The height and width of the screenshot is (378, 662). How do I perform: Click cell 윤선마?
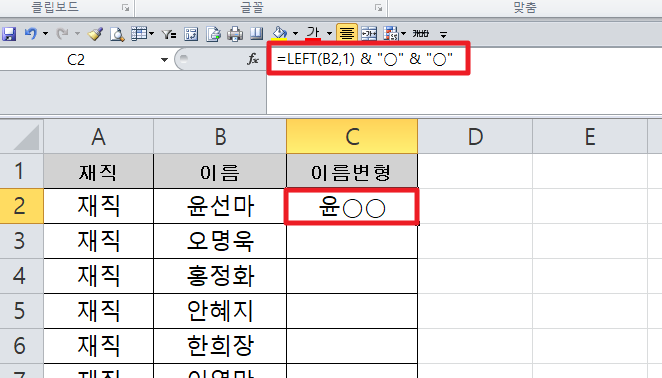point(220,206)
